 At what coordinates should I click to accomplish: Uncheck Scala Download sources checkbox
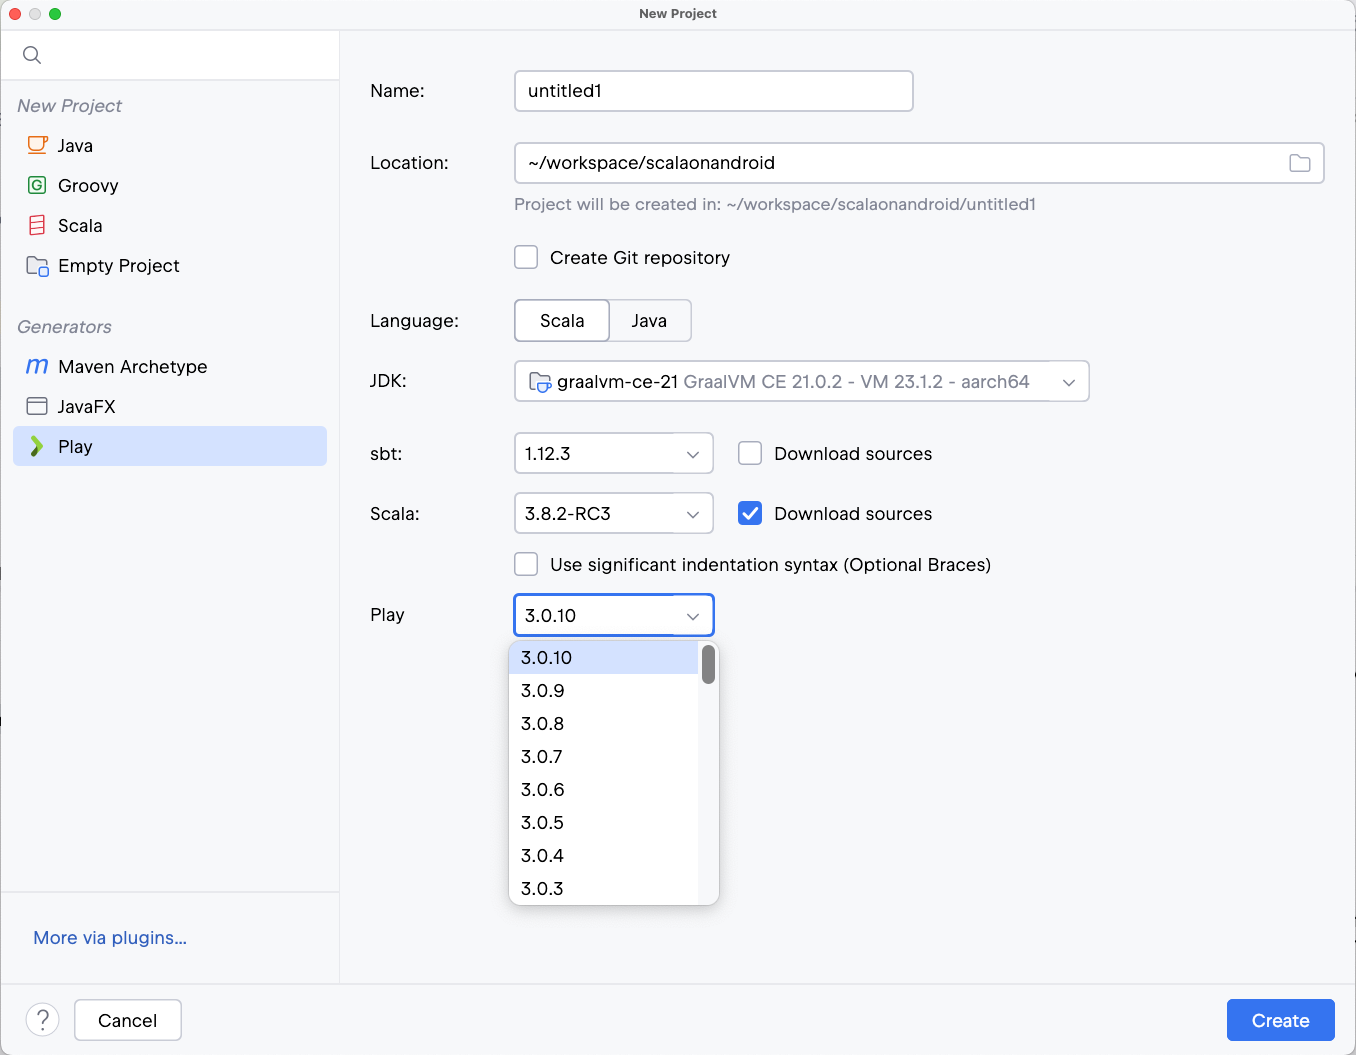pos(750,513)
